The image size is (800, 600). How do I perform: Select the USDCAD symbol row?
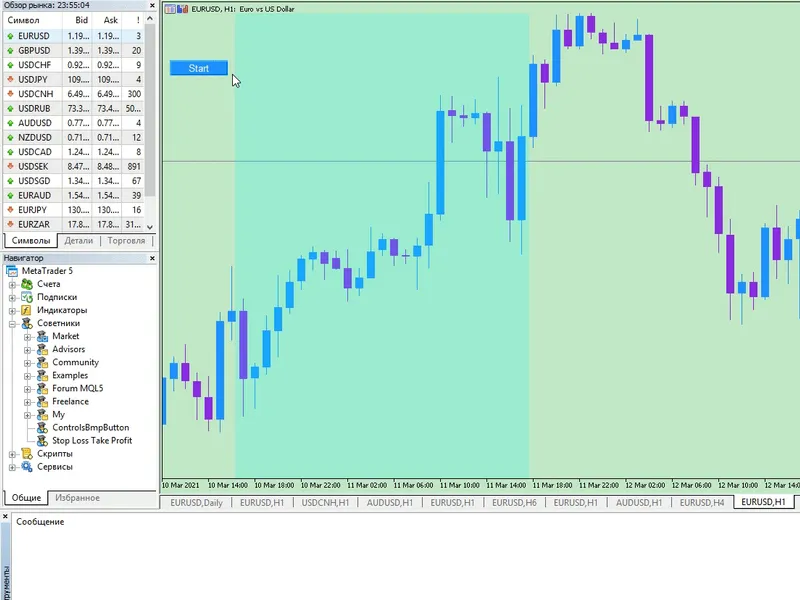pyautogui.click(x=74, y=152)
